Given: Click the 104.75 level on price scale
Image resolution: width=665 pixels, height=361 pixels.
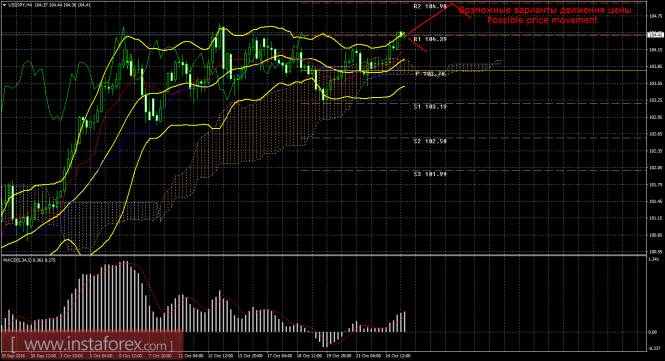Looking at the screenshot, I should [x=655, y=16].
